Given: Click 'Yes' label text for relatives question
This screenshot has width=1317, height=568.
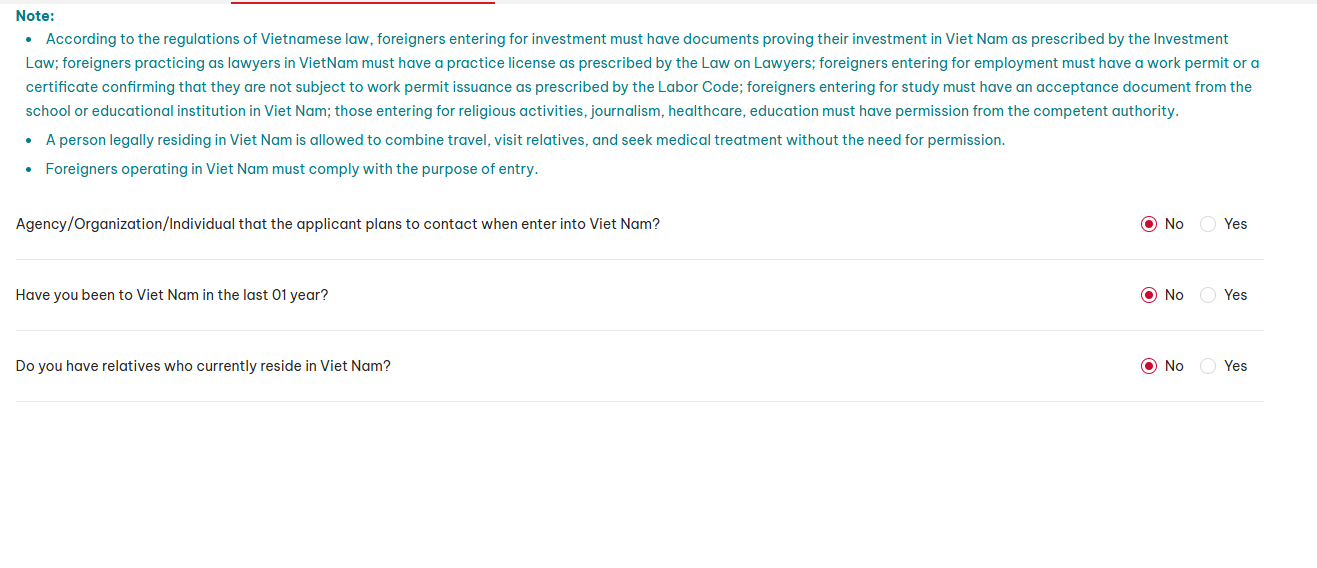Looking at the screenshot, I should [x=1235, y=366].
